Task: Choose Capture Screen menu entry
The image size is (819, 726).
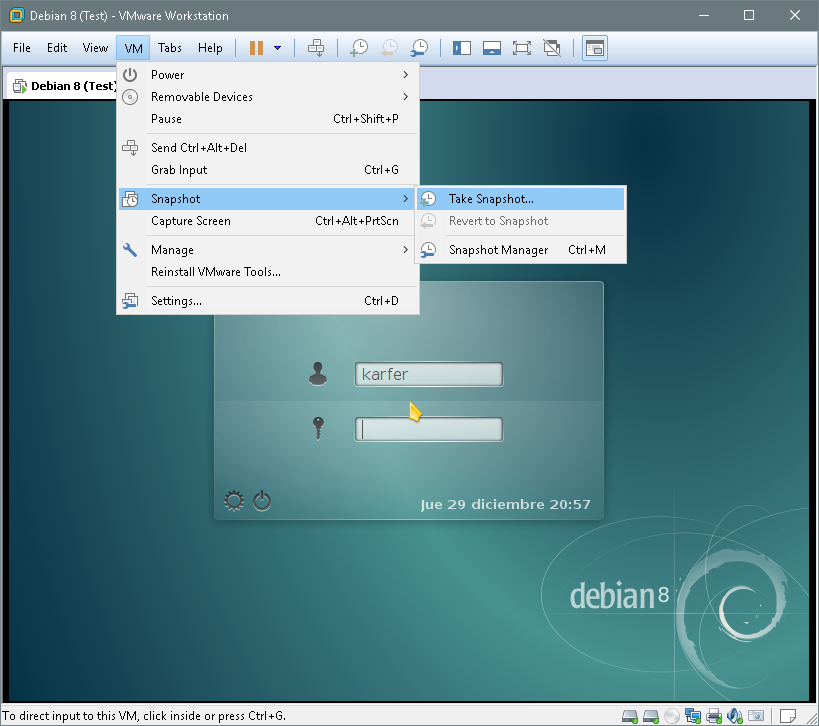Action: pyautogui.click(x=267, y=221)
